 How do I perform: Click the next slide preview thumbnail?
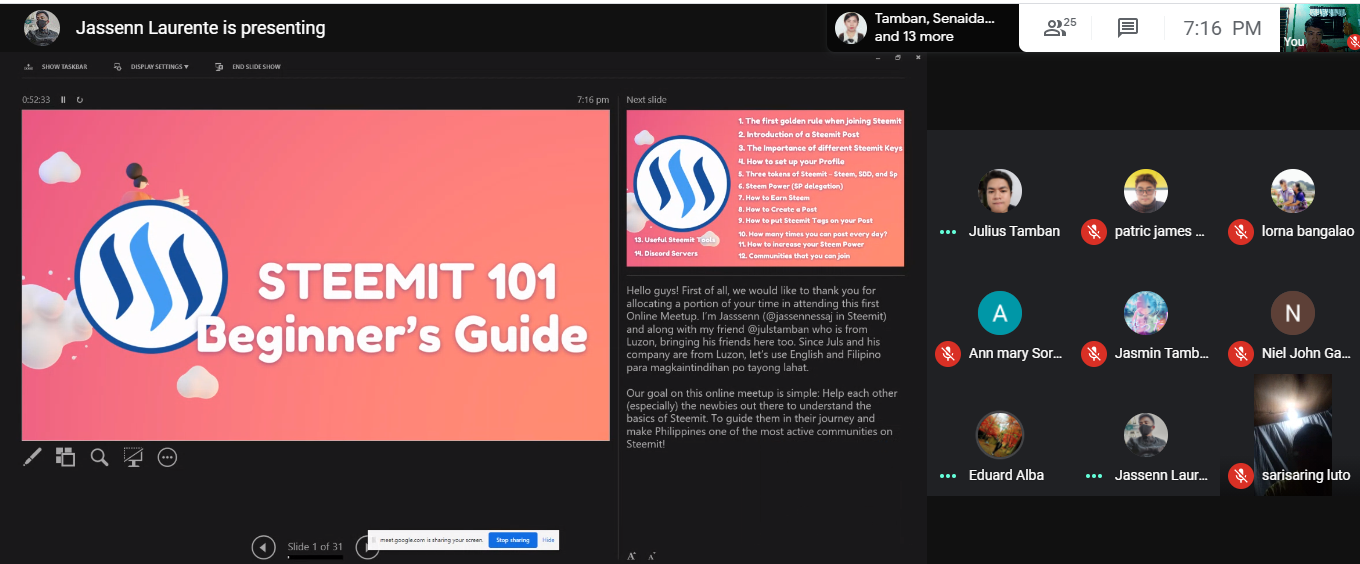coord(765,188)
